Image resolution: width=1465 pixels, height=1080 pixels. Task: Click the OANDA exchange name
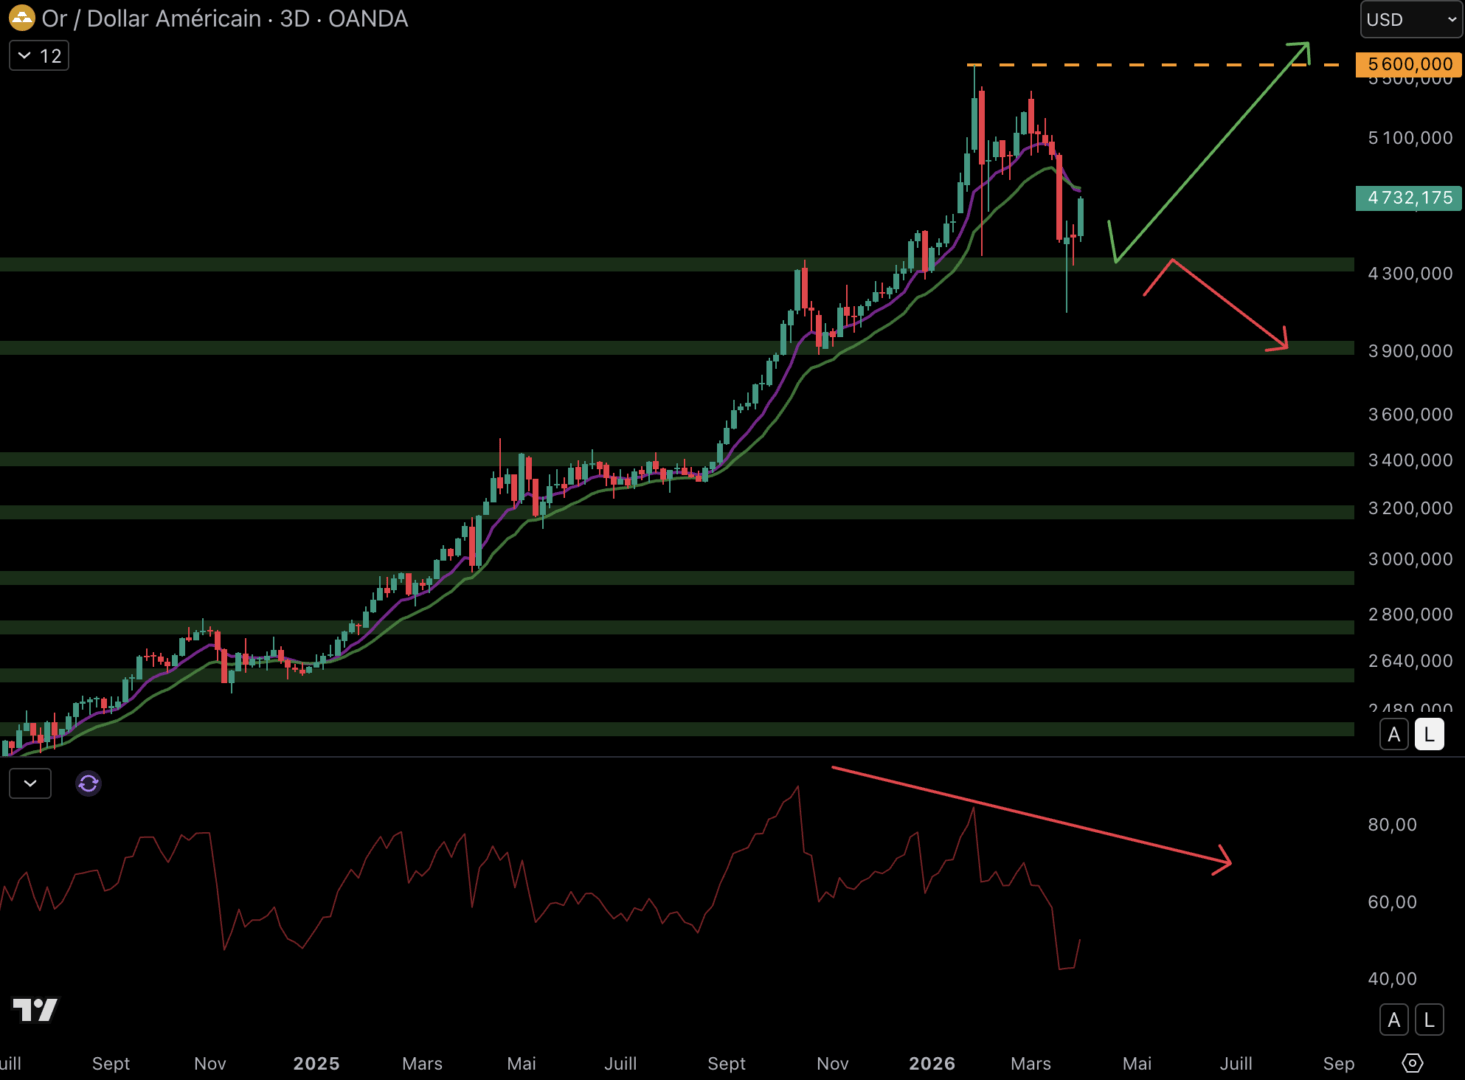click(x=367, y=18)
